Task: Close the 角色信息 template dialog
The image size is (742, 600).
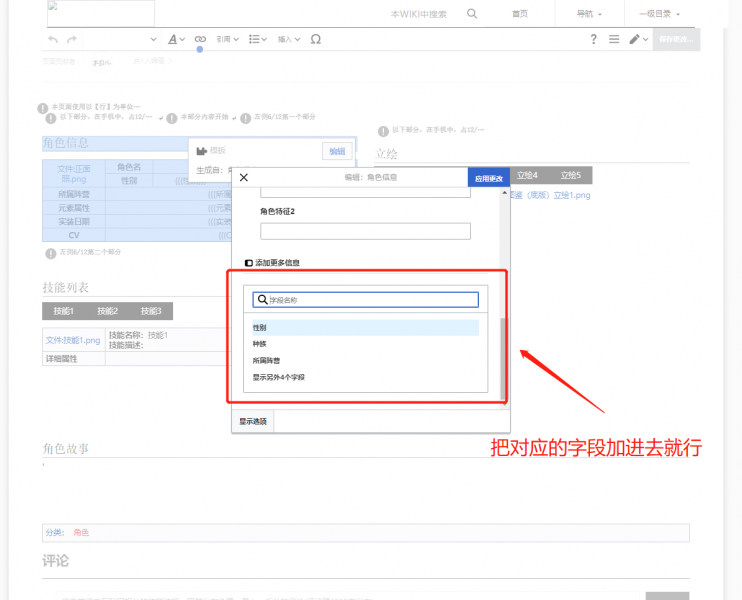Action: click(x=244, y=177)
